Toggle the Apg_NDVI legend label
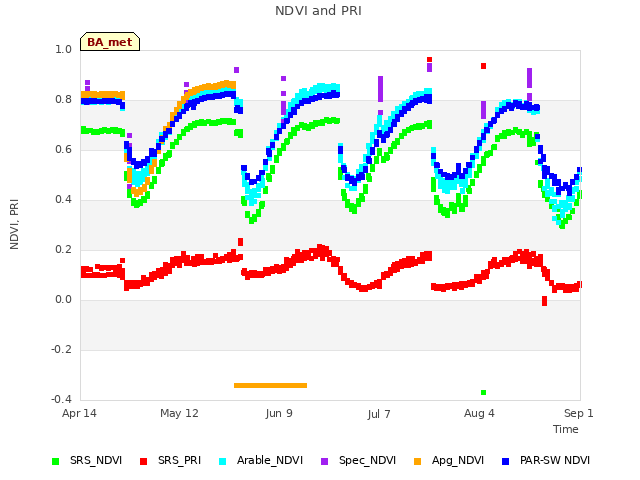 458,460
